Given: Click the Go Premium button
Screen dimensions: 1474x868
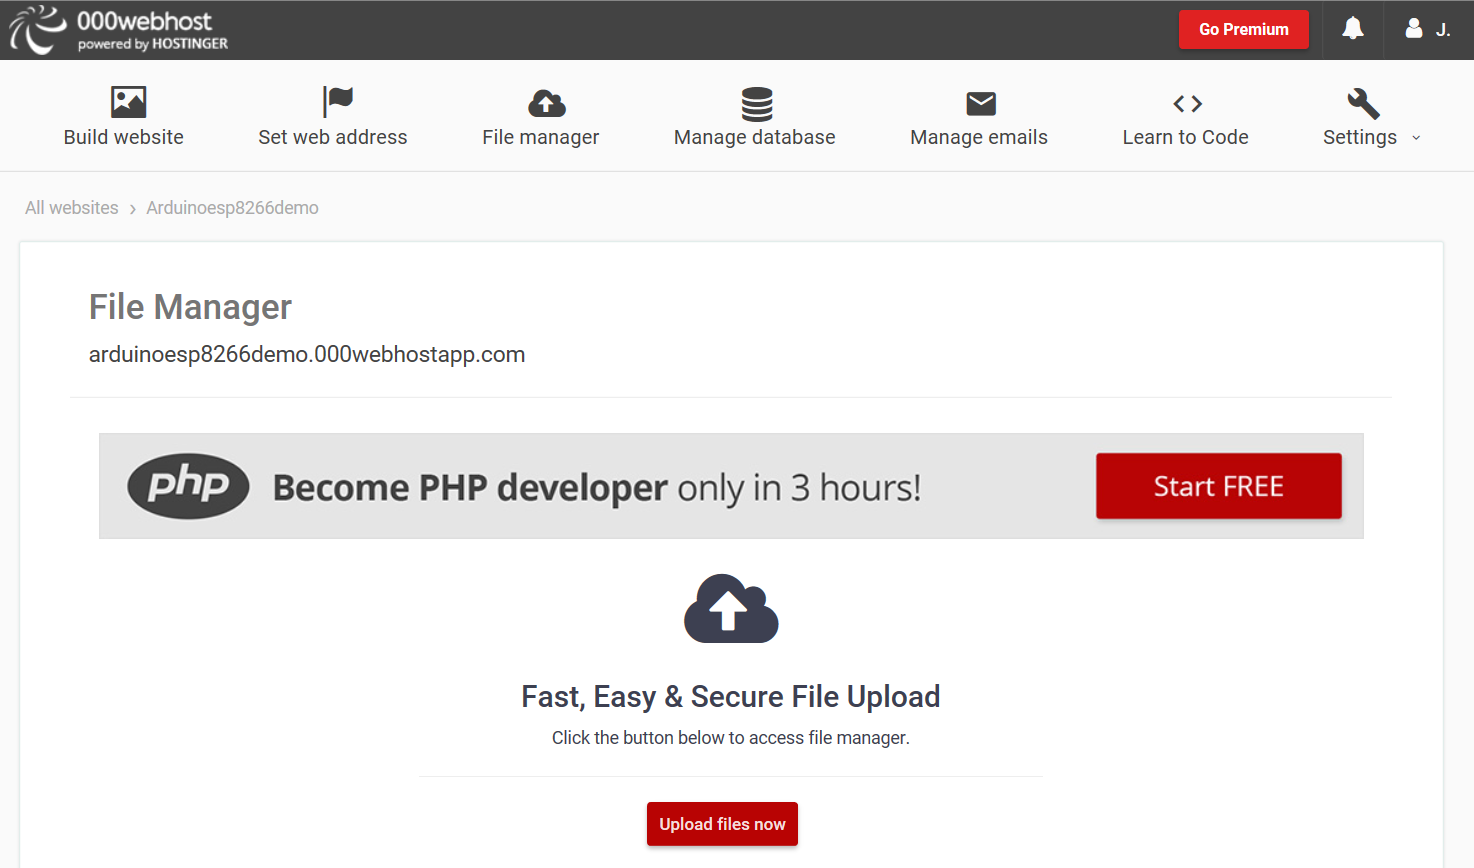Looking at the screenshot, I should [x=1243, y=30].
